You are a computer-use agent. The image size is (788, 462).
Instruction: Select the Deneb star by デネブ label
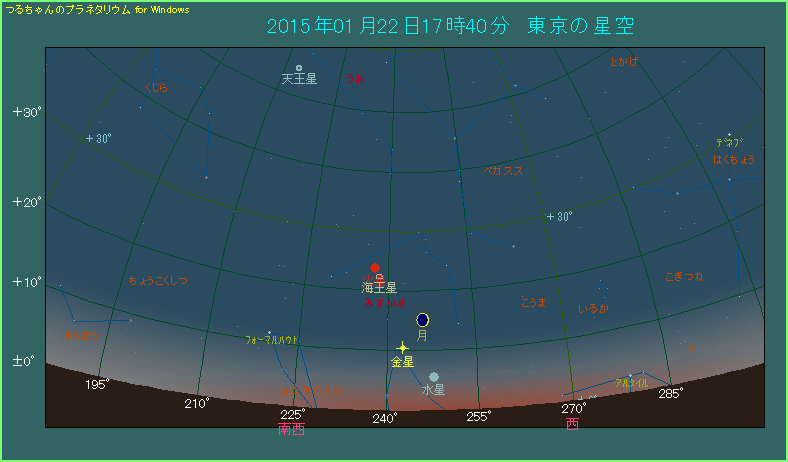click(x=729, y=135)
